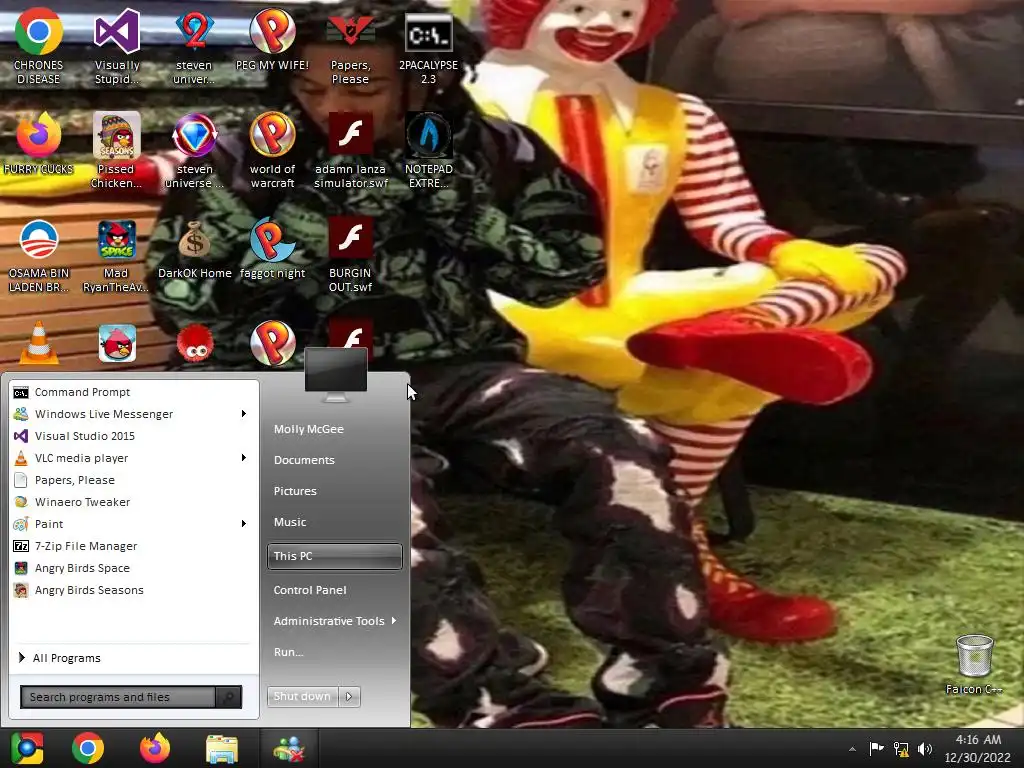Open Pictures from Start menu
Image resolution: width=1024 pixels, height=768 pixels.
coord(295,491)
